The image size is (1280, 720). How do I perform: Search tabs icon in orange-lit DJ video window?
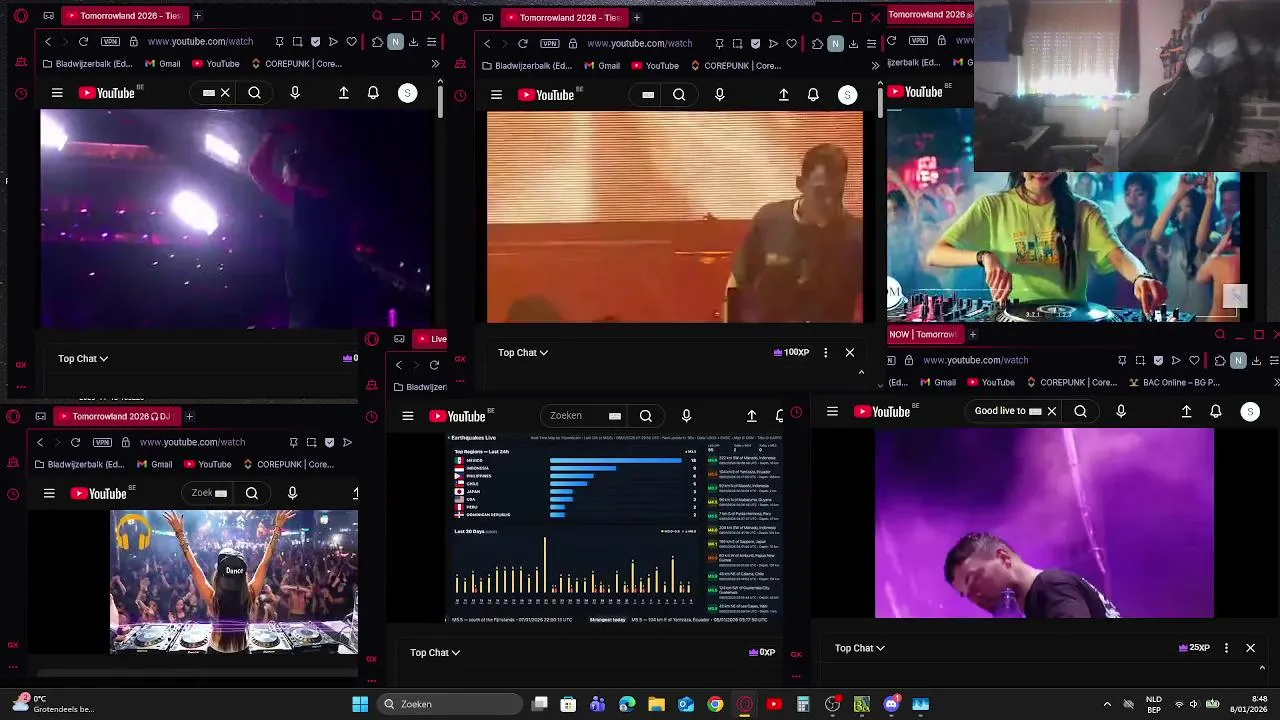(x=817, y=17)
